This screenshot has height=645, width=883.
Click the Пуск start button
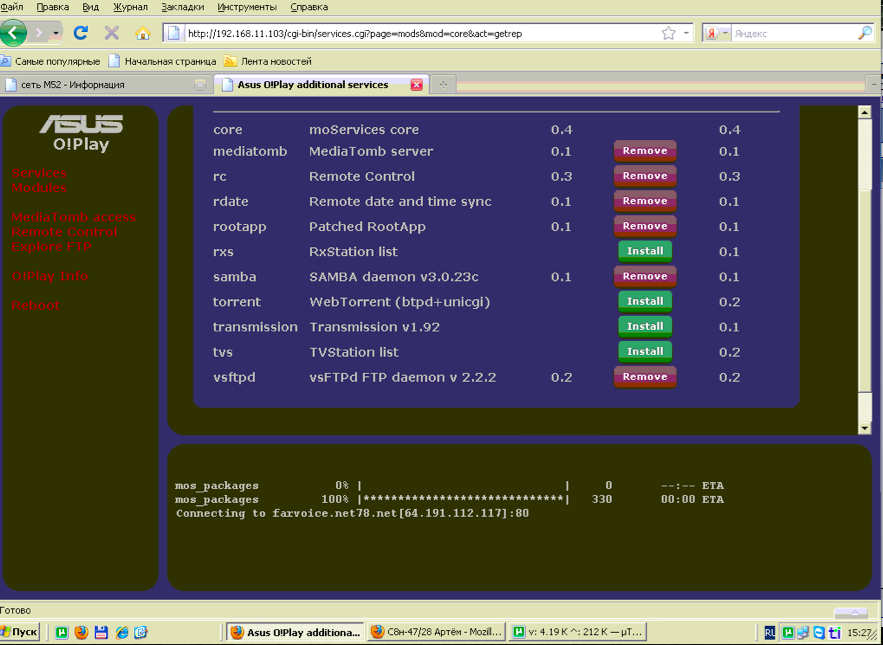[x=20, y=632]
